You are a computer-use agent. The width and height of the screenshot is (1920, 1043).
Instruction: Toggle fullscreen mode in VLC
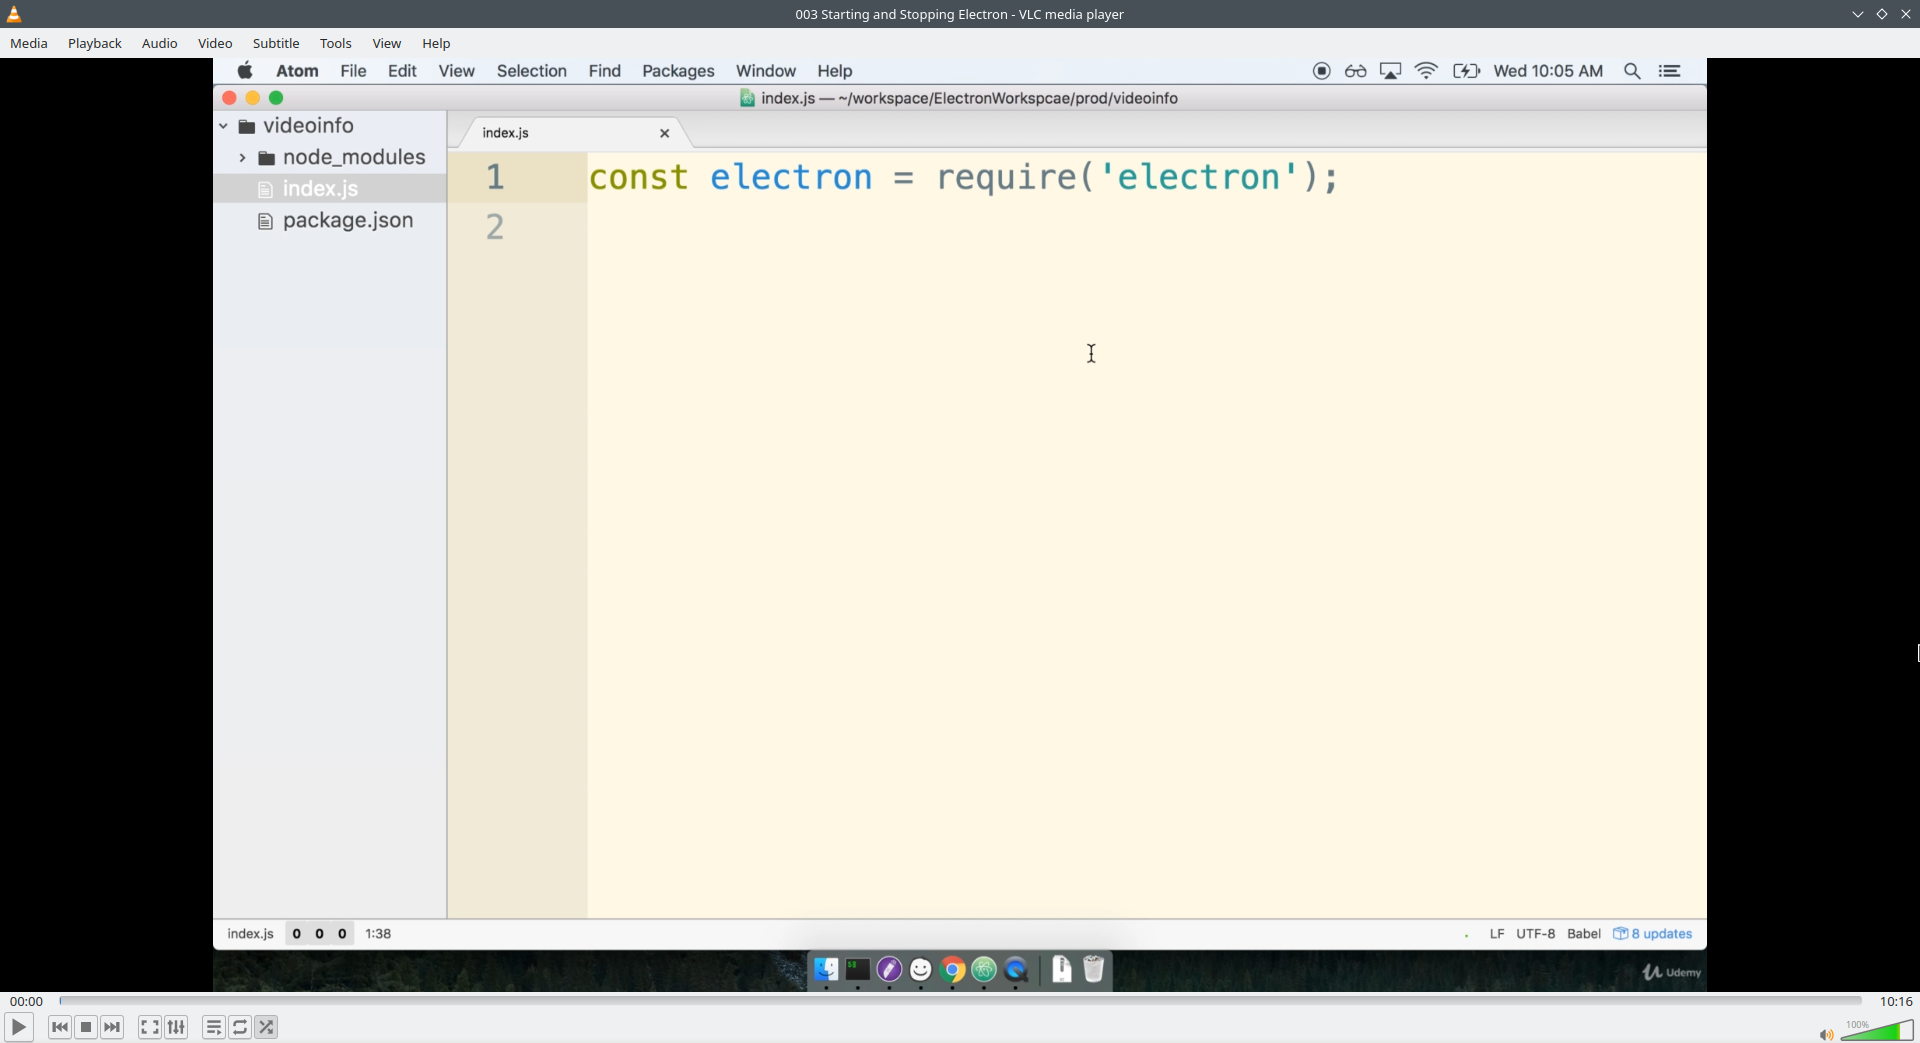click(148, 1027)
